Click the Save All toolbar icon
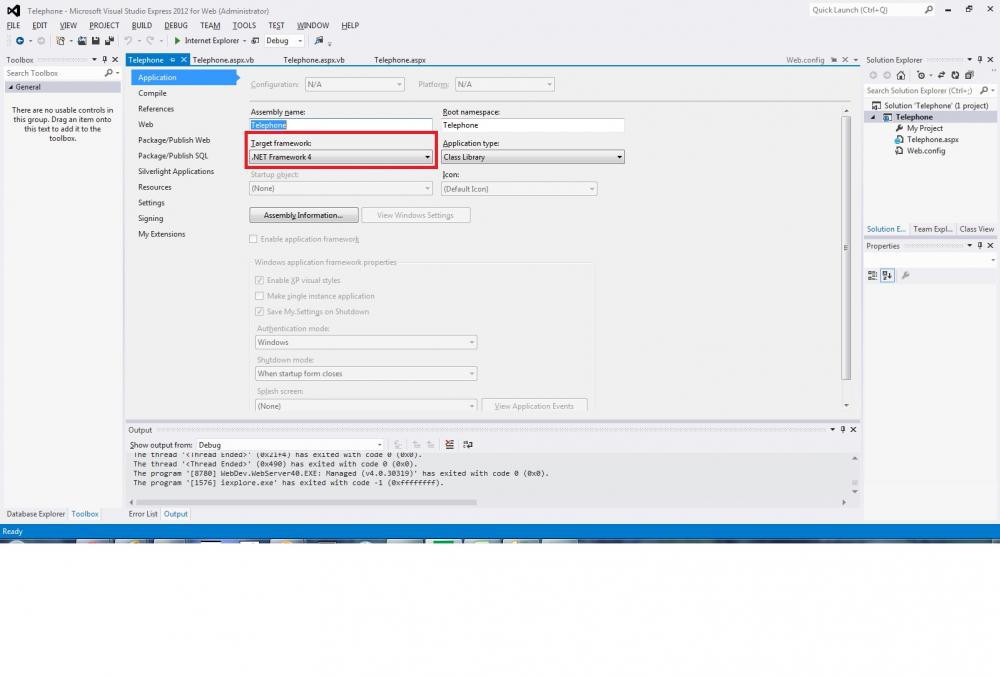This screenshot has width=1000, height=677. (107, 41)
